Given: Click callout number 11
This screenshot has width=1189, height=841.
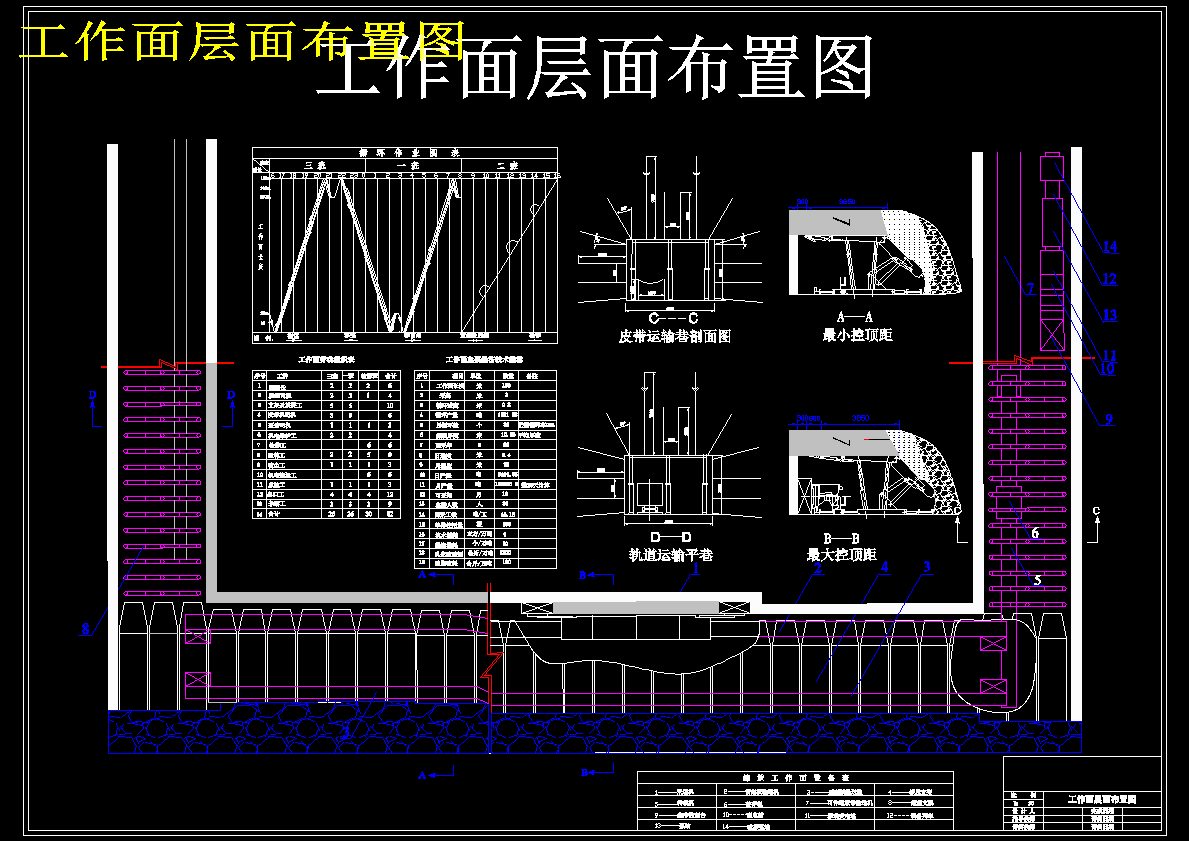Looking at the screenshot, I should coord(1109,355).
